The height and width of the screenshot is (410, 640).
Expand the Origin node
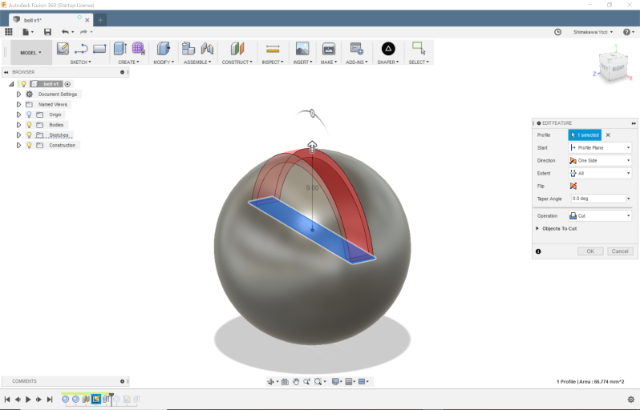[18, 115]
